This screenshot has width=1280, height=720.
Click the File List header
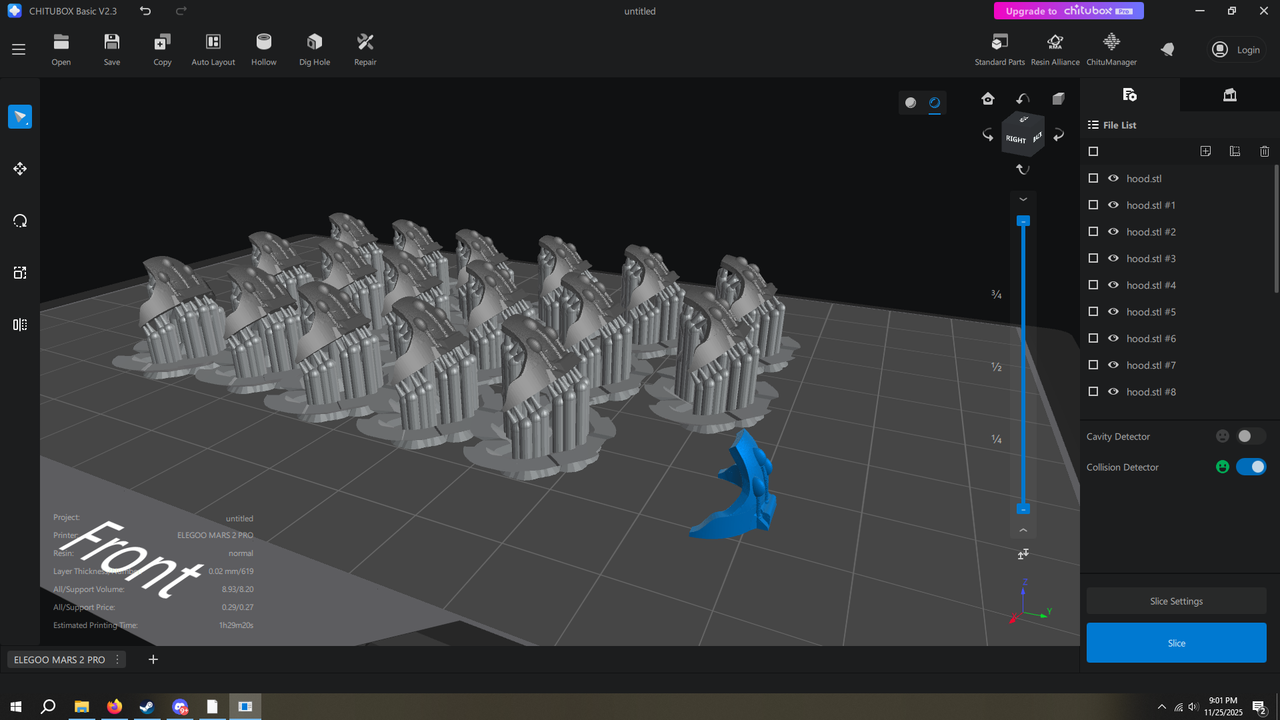(1112, 125)
